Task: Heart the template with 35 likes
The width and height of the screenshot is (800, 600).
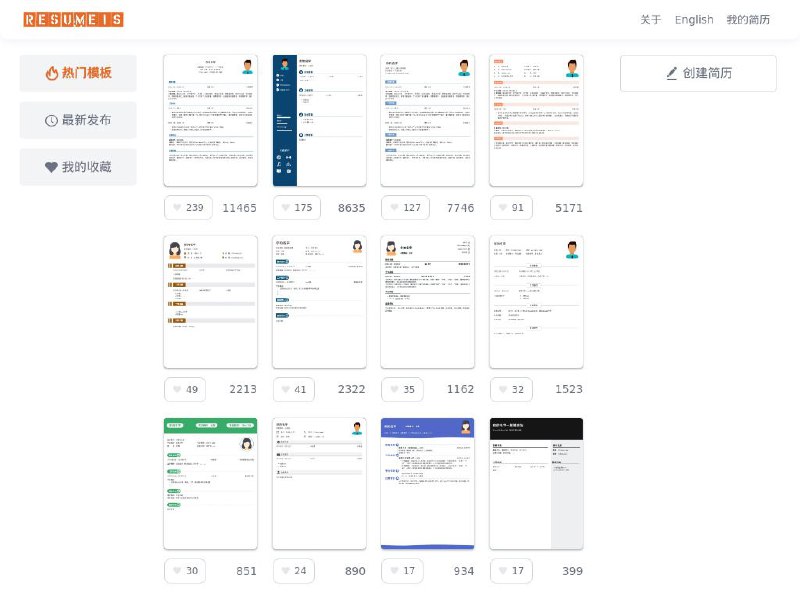Action: [x=405, y=389]
